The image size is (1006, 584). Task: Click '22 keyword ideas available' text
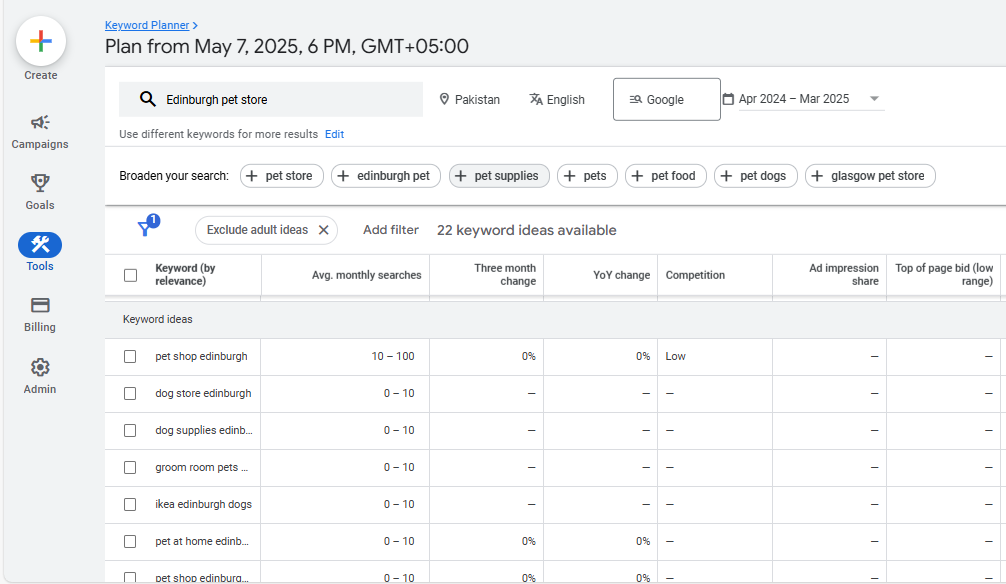click(x=527, y=230)
